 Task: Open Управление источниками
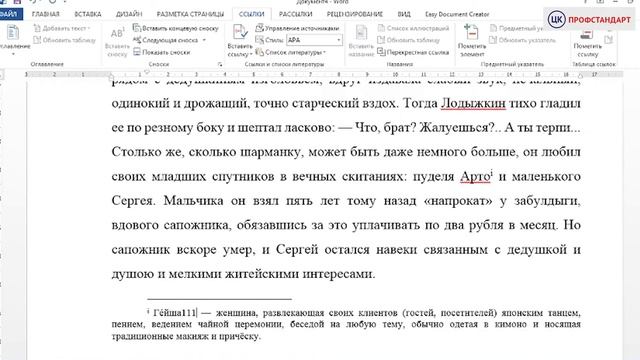point(297,28)
